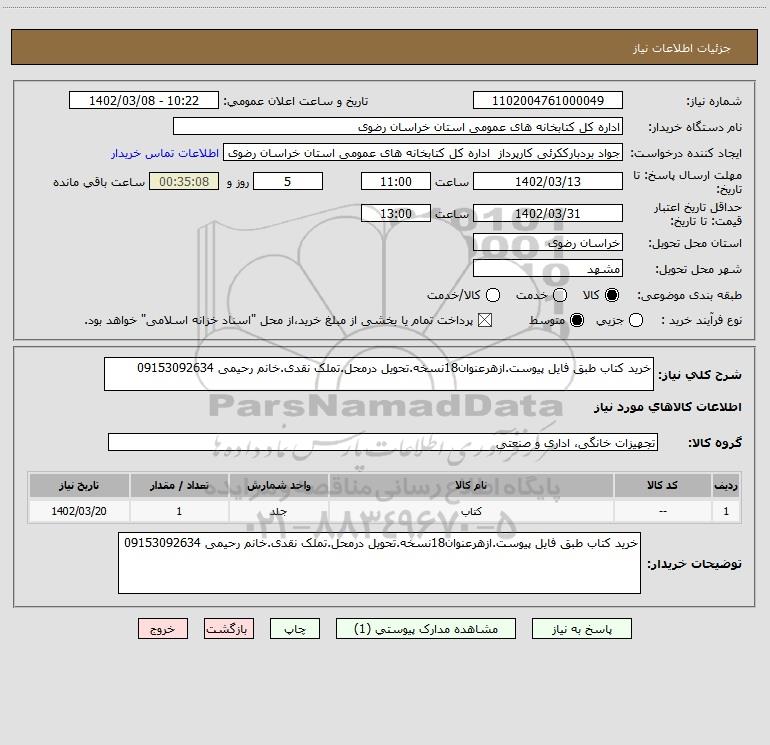Click the ردیف column header

[x=726, y=485]
